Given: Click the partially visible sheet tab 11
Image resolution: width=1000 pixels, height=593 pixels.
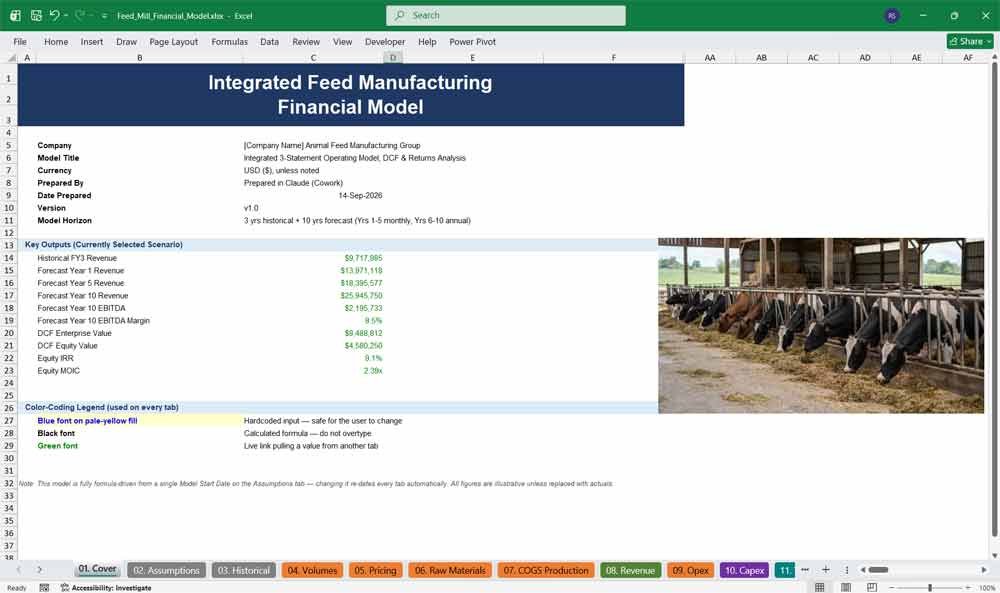Looking at the screenshot, I should click(784, 570).
